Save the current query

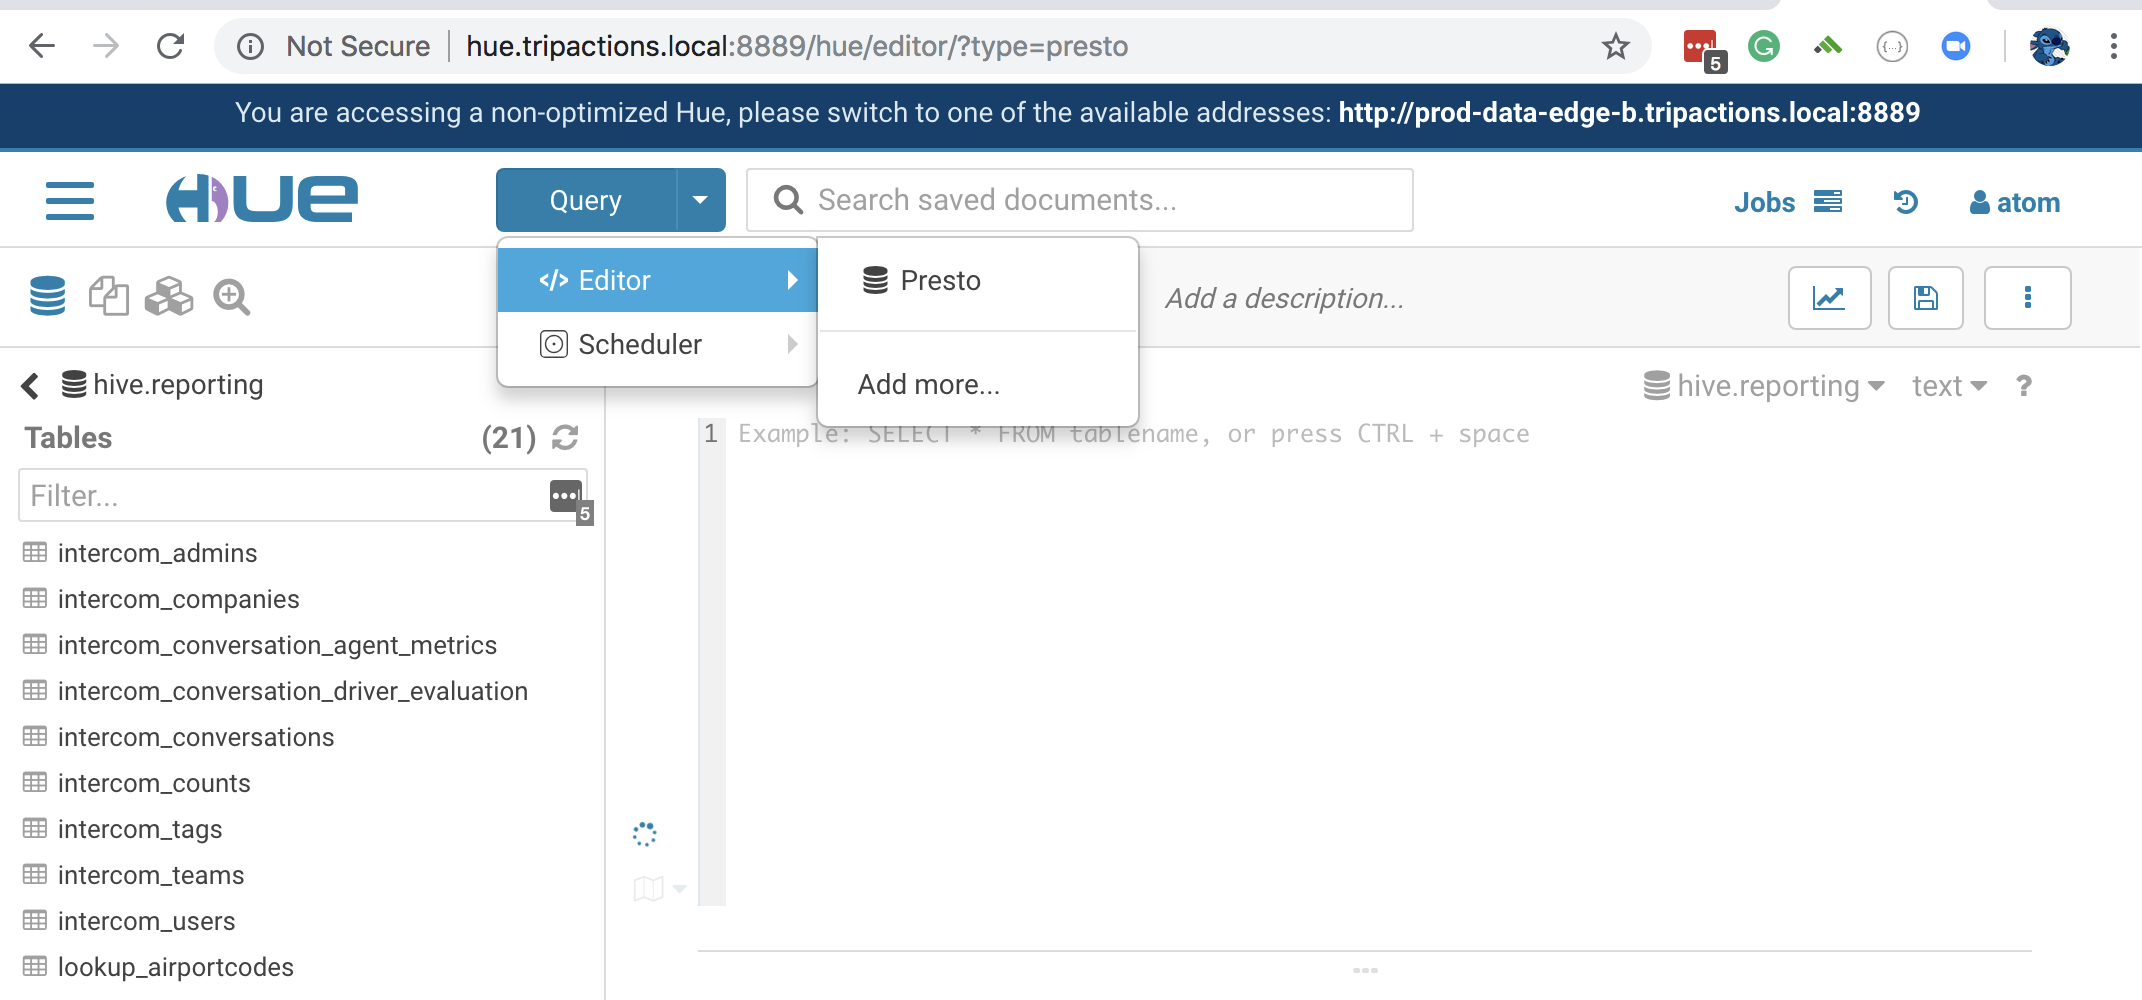1925,297
